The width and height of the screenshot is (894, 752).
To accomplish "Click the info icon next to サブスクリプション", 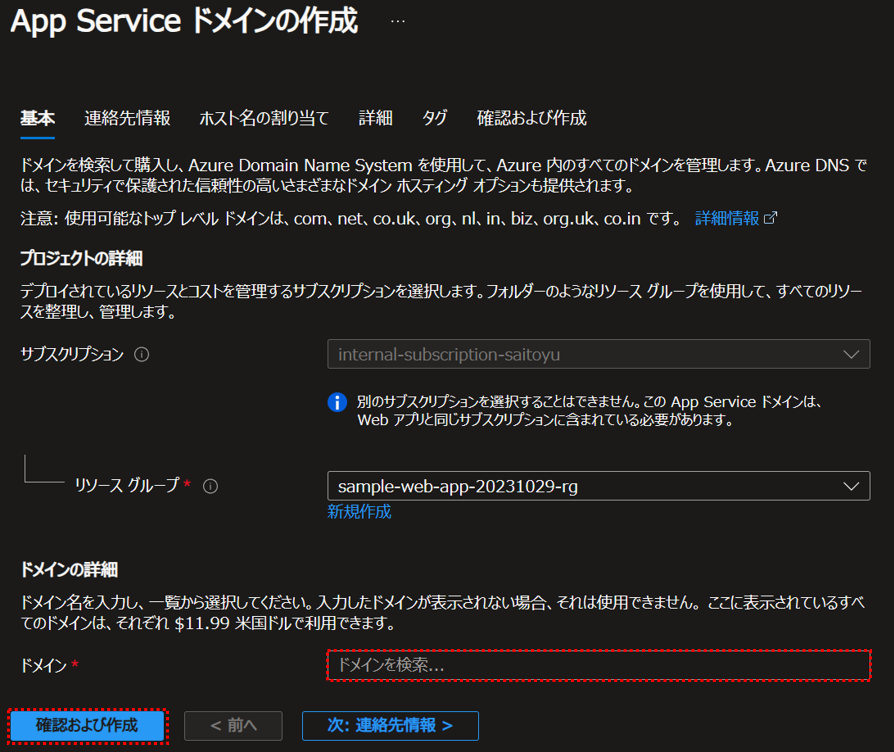I will point(141,355).
